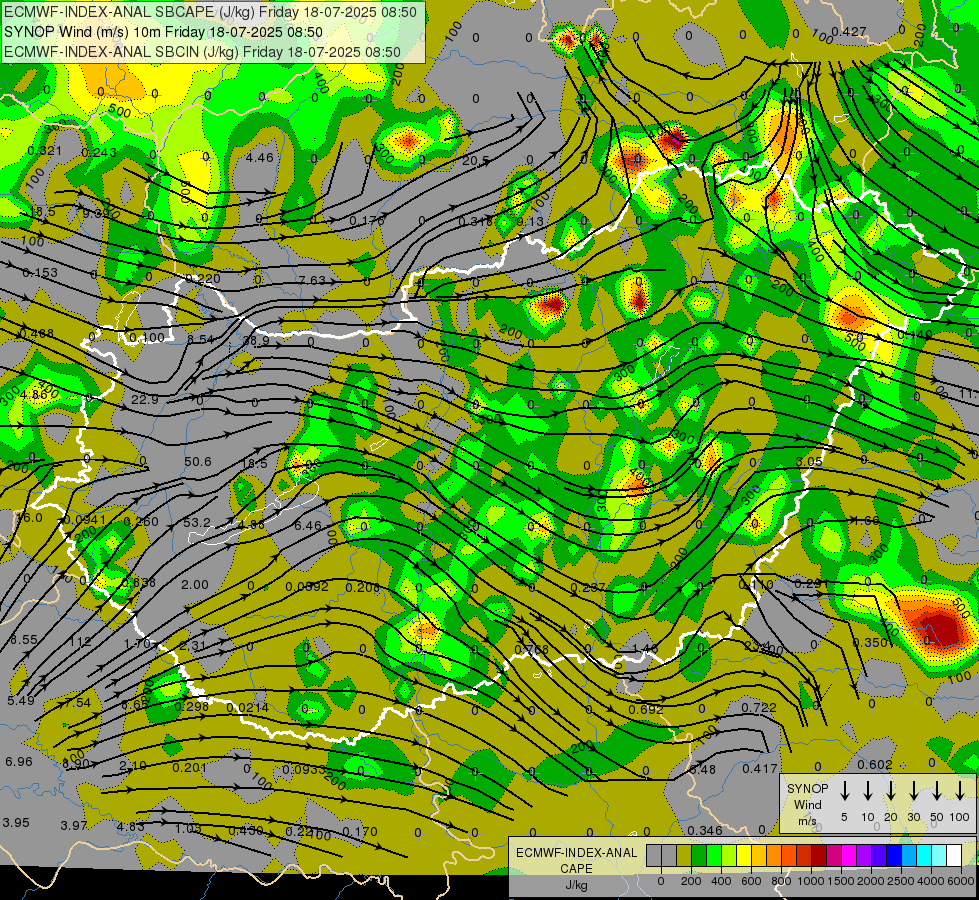Click the SYNOP Wind 10m title line

(x=164, y=32)
